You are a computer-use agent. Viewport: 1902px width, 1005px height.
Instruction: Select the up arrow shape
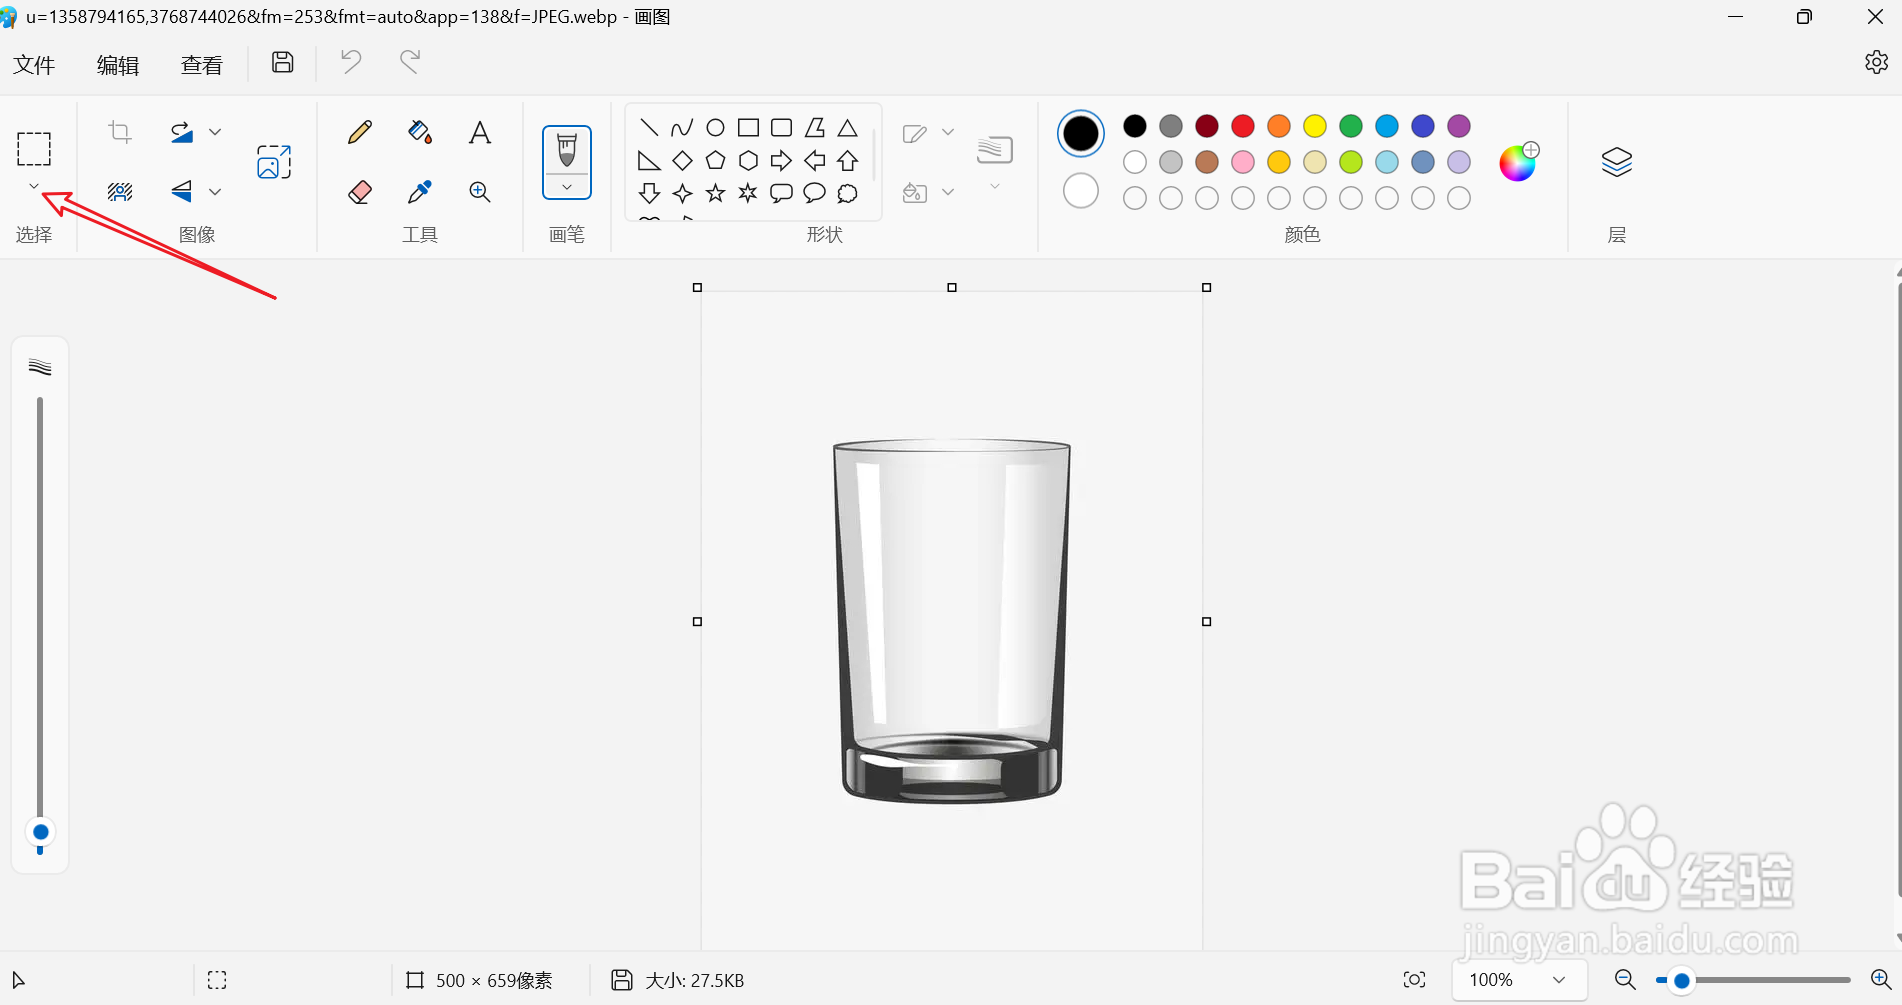(848, 161)
